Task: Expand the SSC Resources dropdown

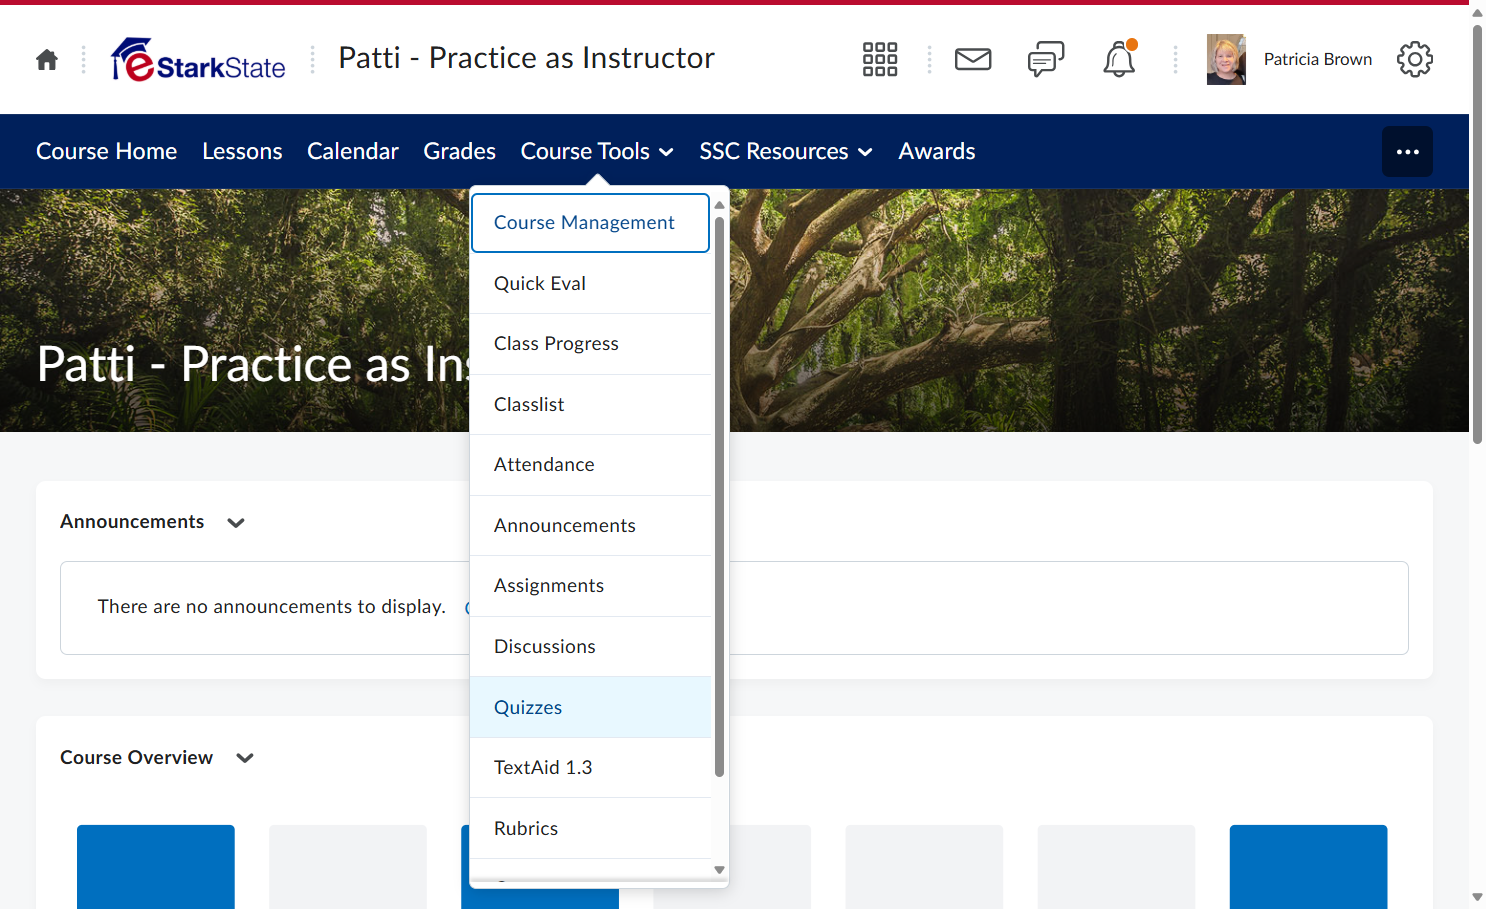Action: 786,152
